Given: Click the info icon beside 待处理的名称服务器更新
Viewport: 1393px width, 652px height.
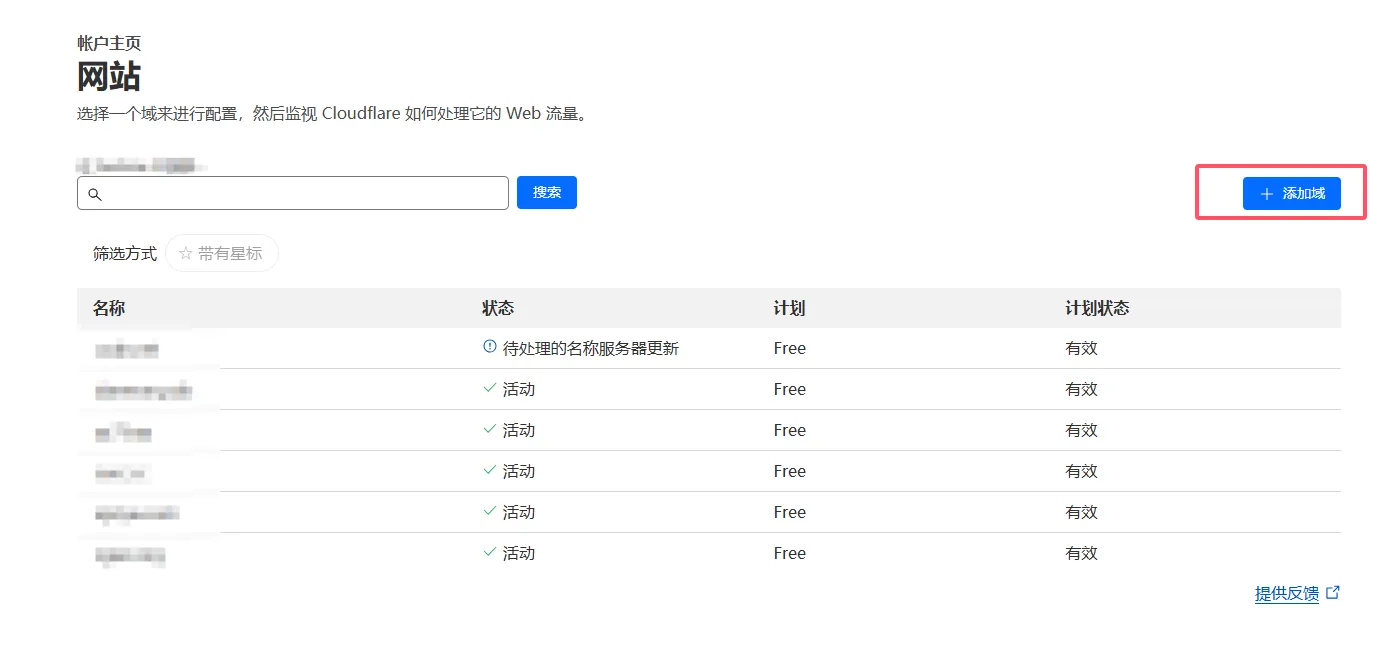Looking at the screenshot, I should [x=489, y=347].
